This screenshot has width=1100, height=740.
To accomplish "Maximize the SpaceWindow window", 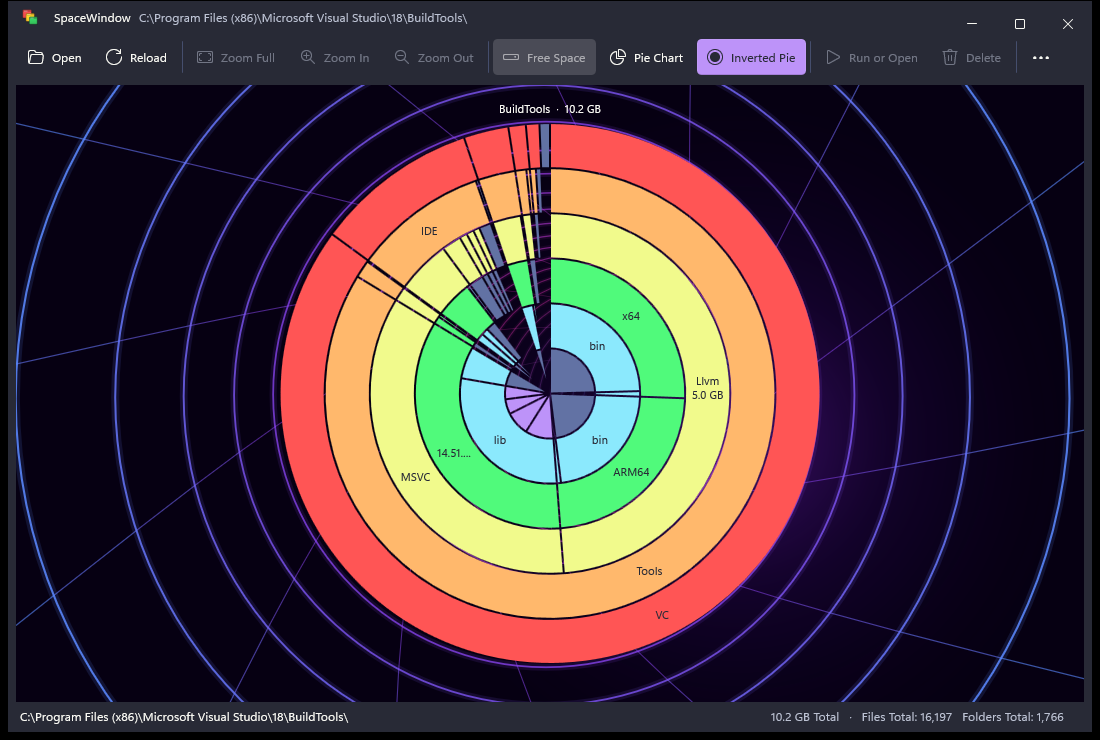I will click(x=1020, y=24).
